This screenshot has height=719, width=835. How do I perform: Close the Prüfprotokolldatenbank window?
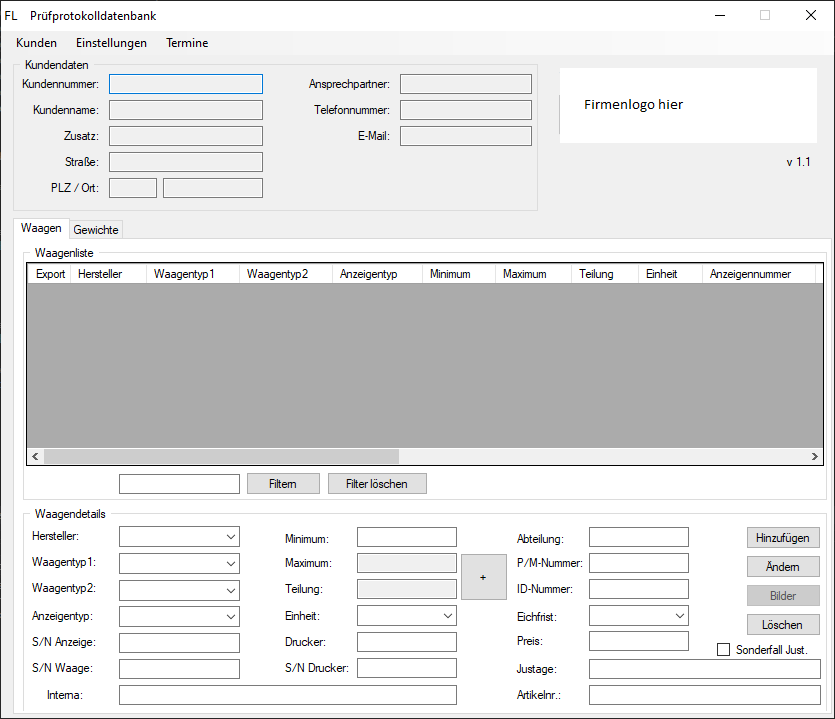(x=811, y=15)
